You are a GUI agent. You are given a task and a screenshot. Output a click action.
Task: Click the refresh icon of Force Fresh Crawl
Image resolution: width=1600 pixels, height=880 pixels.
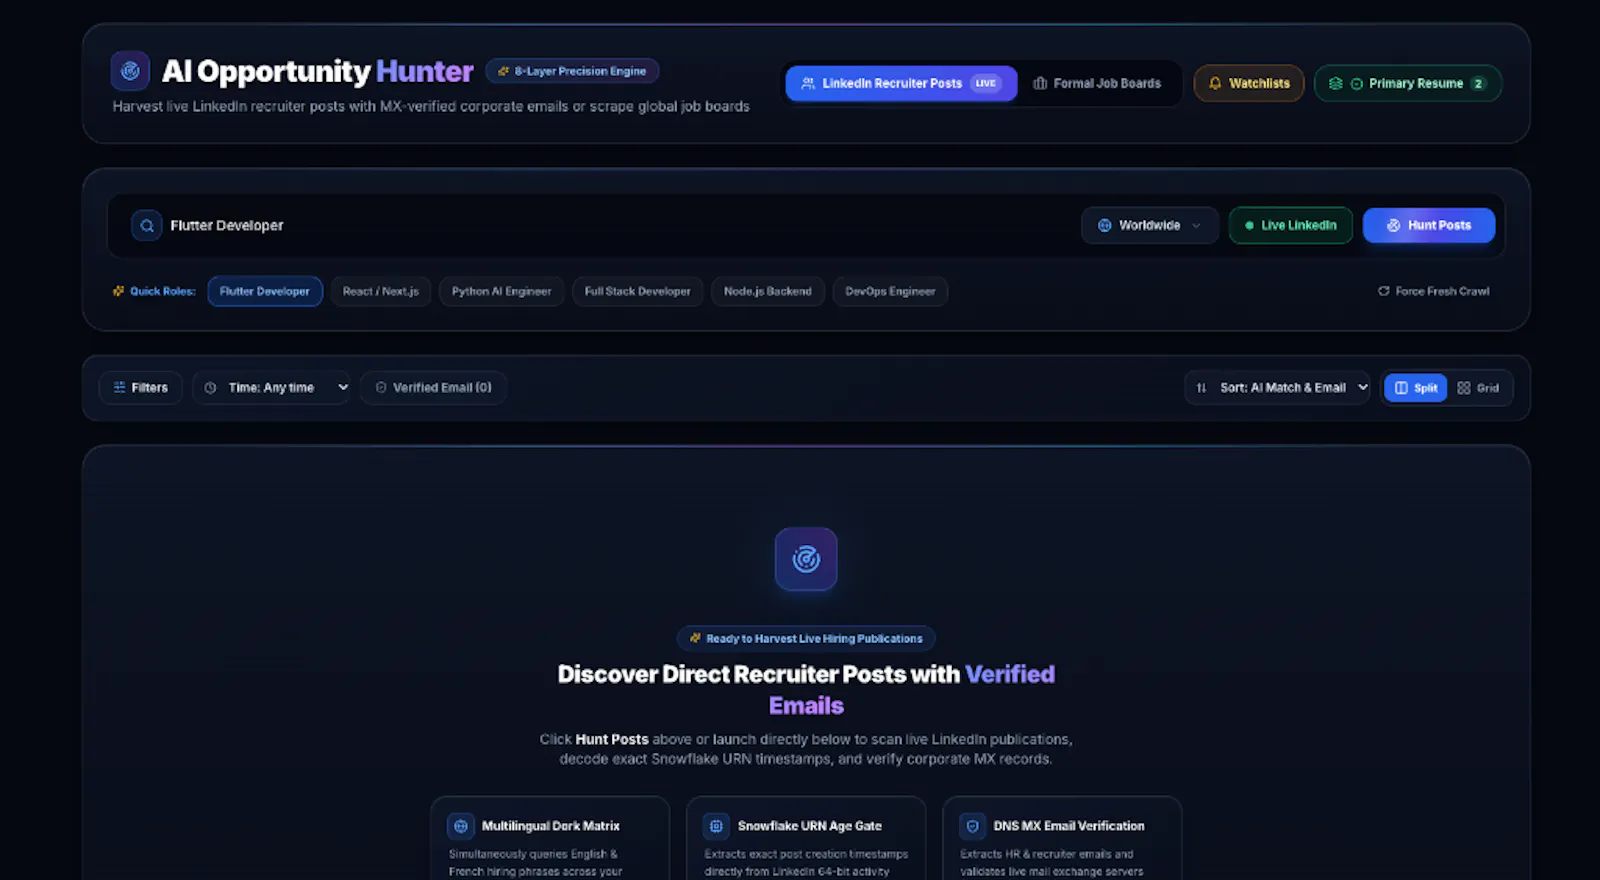coord(1384,291)
